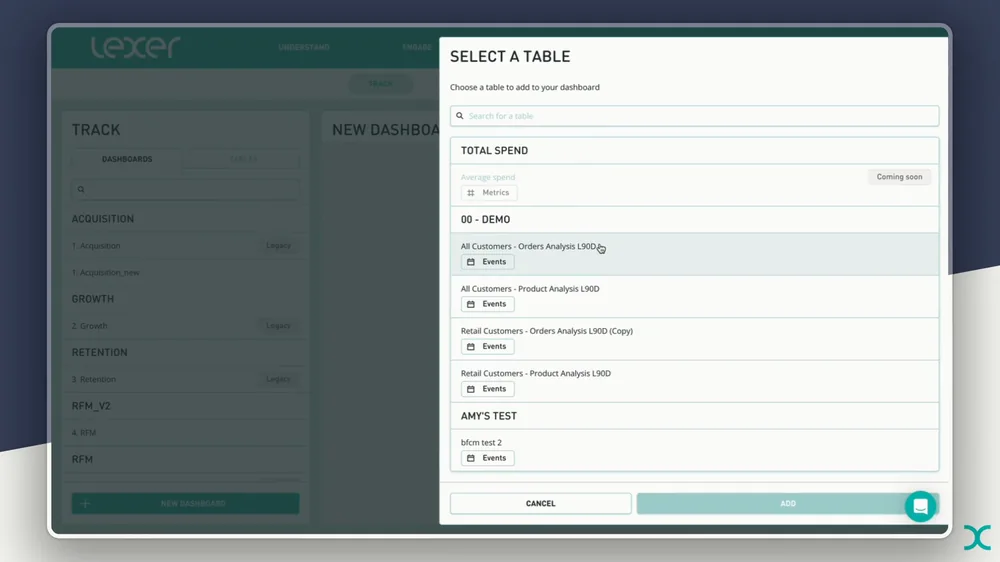Click the Track sidebar search field
The height and width of the screenshot is (562, 1000).
(186, 189)
